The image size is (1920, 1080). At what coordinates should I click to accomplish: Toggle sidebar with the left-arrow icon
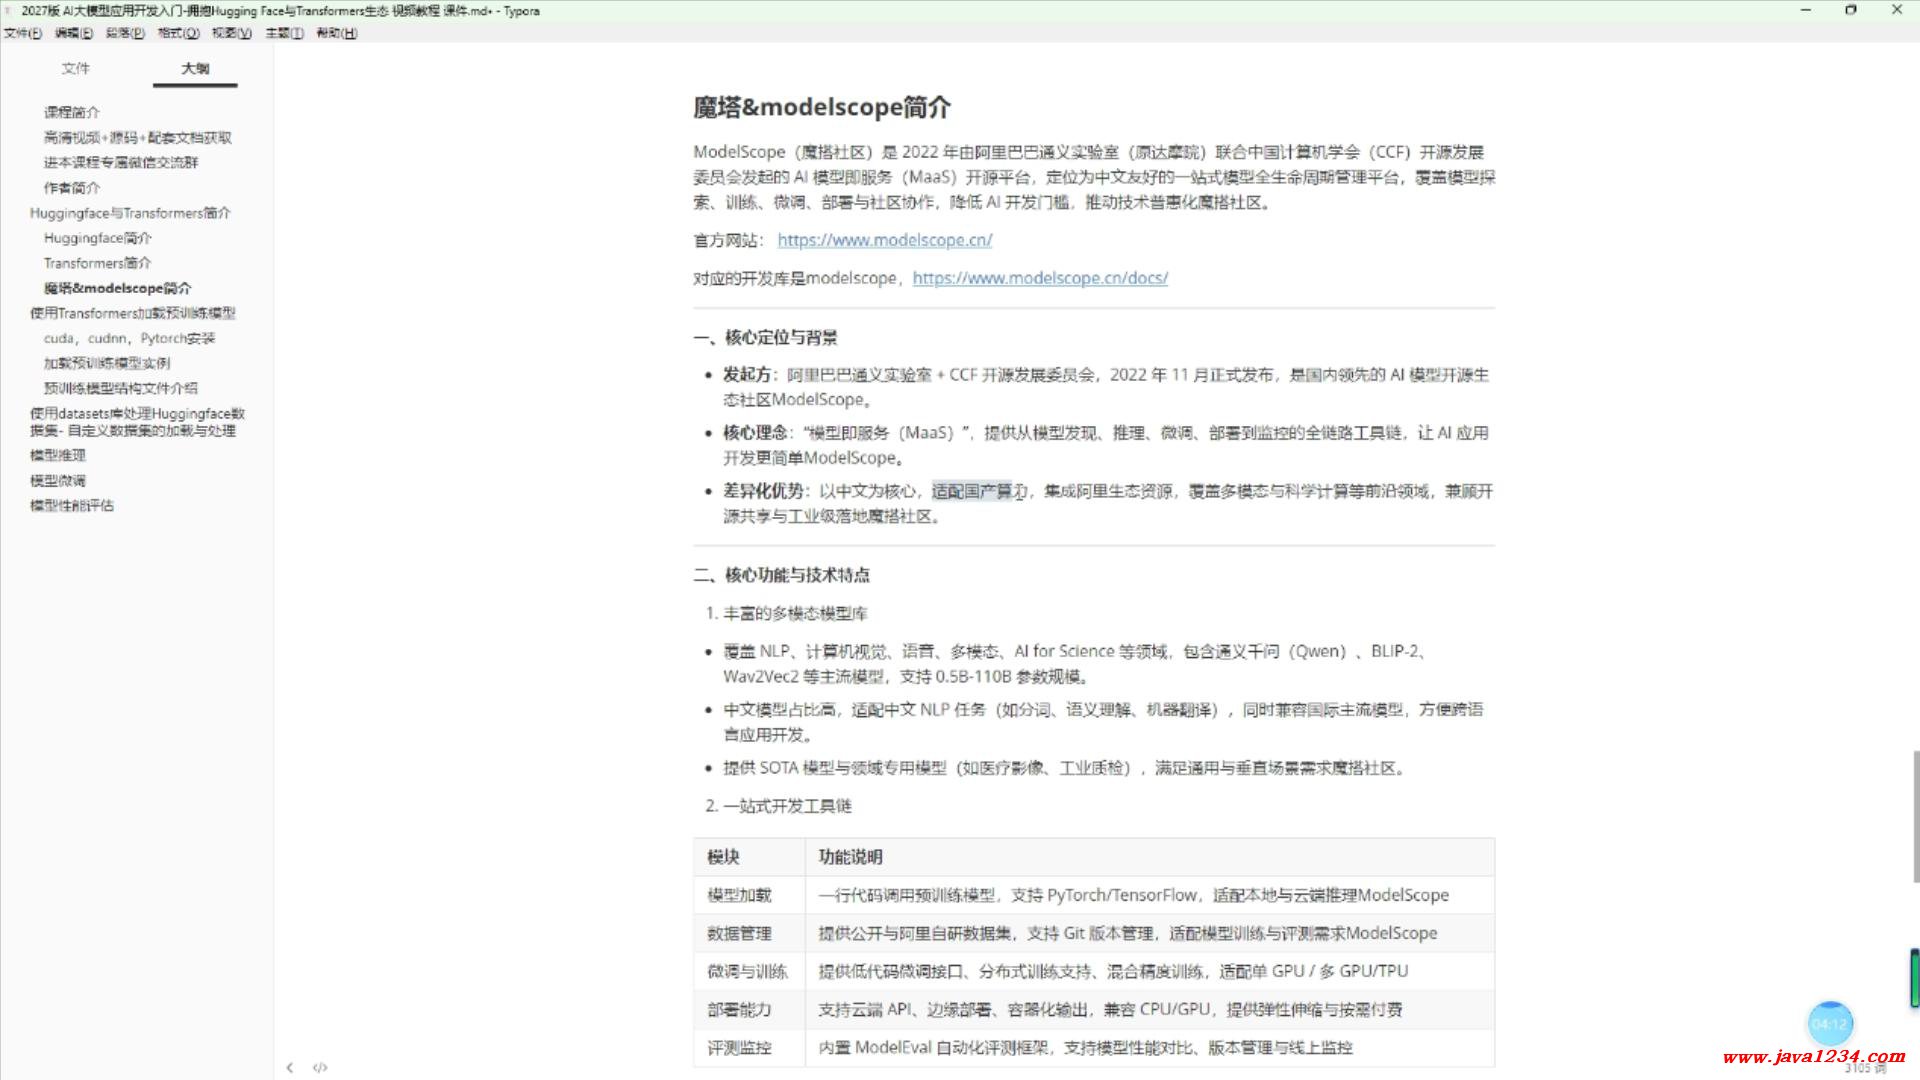coord(290,1067)
